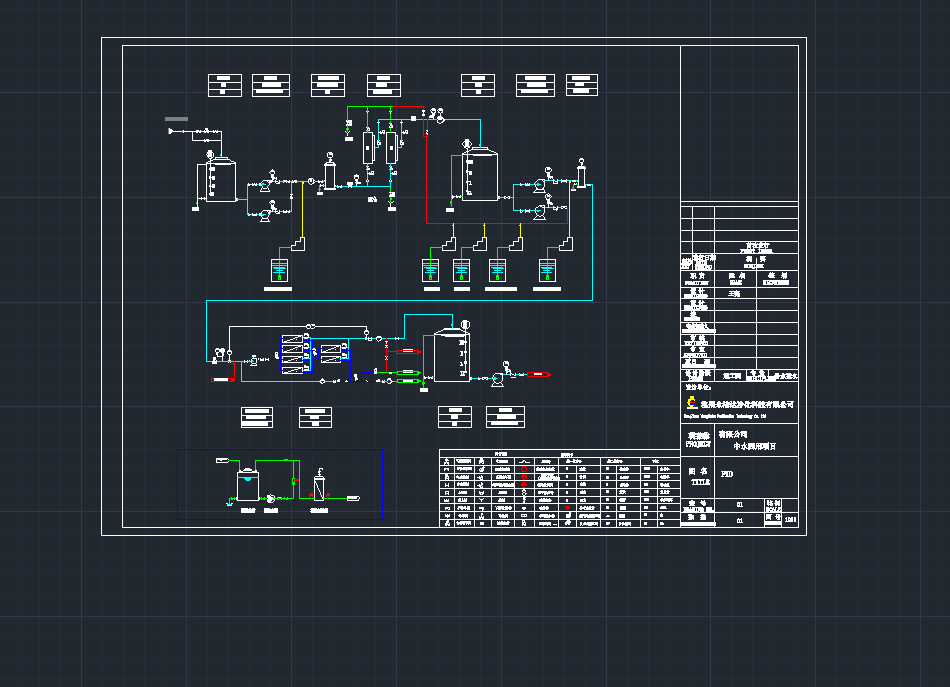Click the long cyan pipe running to lower section
This screenshot has width=950, height=687.
point(400,299)
